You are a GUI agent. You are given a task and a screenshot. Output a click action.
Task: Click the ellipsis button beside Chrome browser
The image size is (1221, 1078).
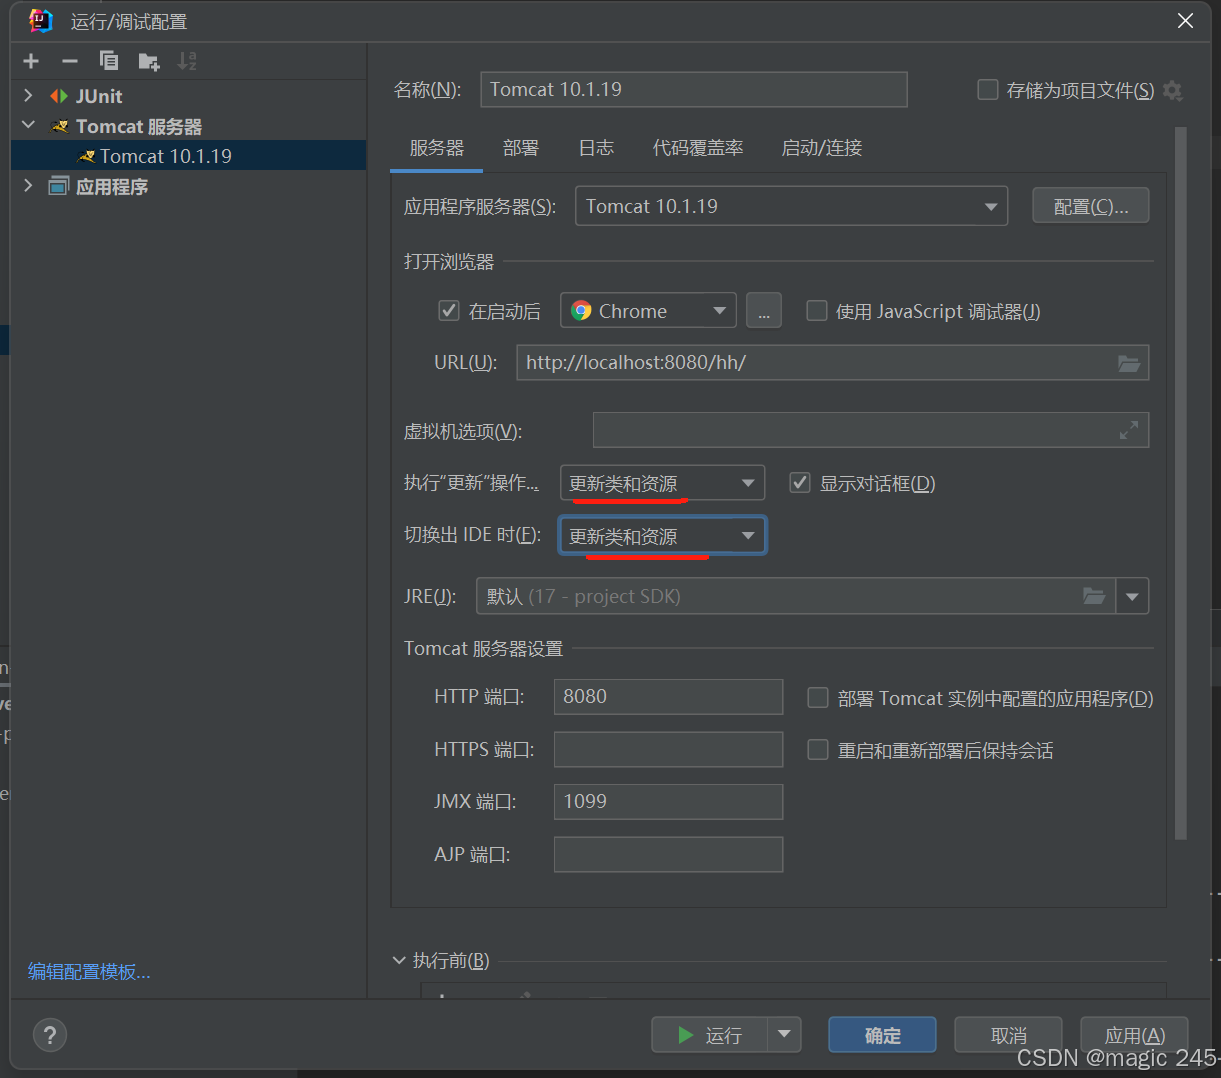pyautogui.click(x=764, y=311)
